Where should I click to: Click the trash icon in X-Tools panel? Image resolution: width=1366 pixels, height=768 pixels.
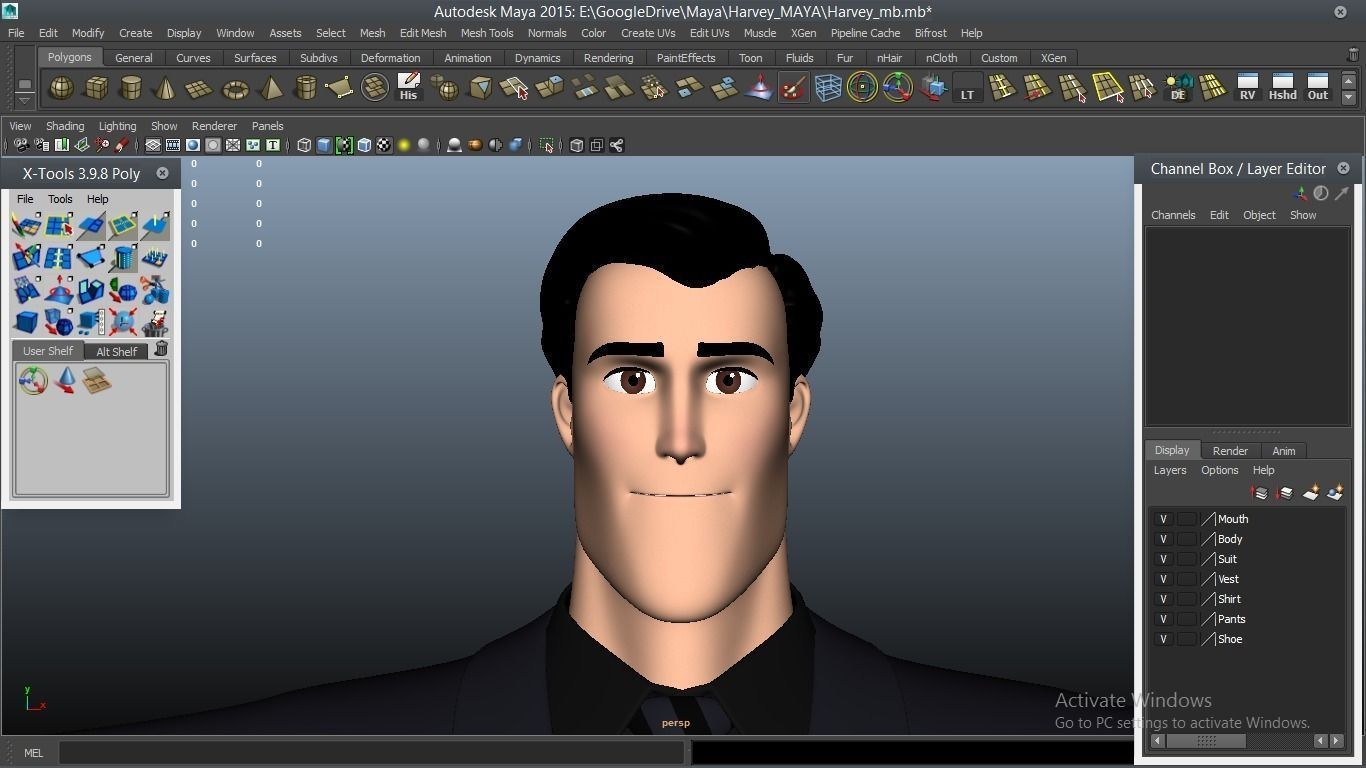coord(161,349)
